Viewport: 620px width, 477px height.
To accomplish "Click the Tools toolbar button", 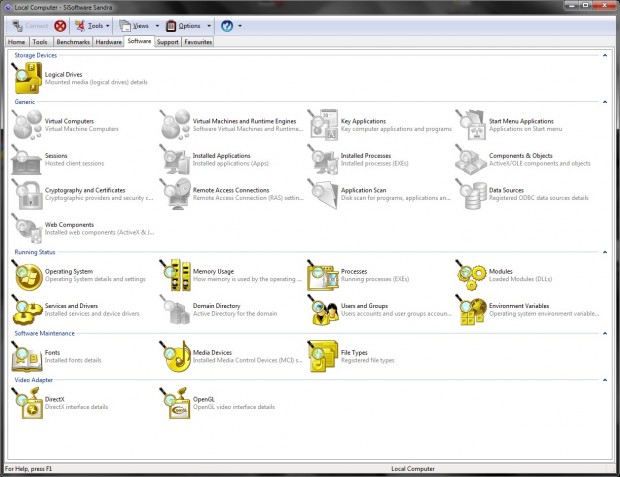I will point(90,26).
